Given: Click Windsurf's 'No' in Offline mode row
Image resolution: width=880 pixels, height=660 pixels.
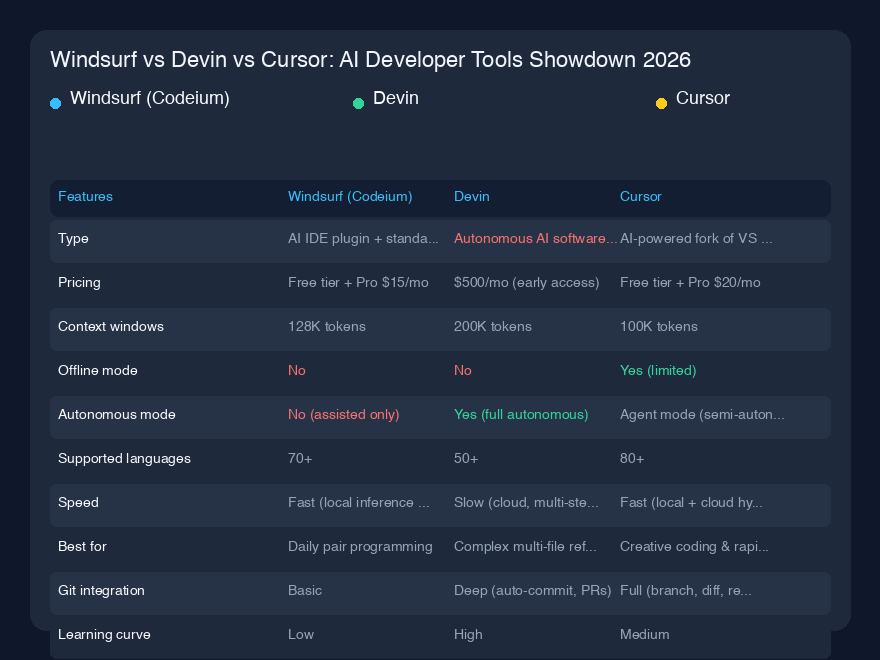Looking at the screenshot, I should pyautogui.click(x=297, y=370).
